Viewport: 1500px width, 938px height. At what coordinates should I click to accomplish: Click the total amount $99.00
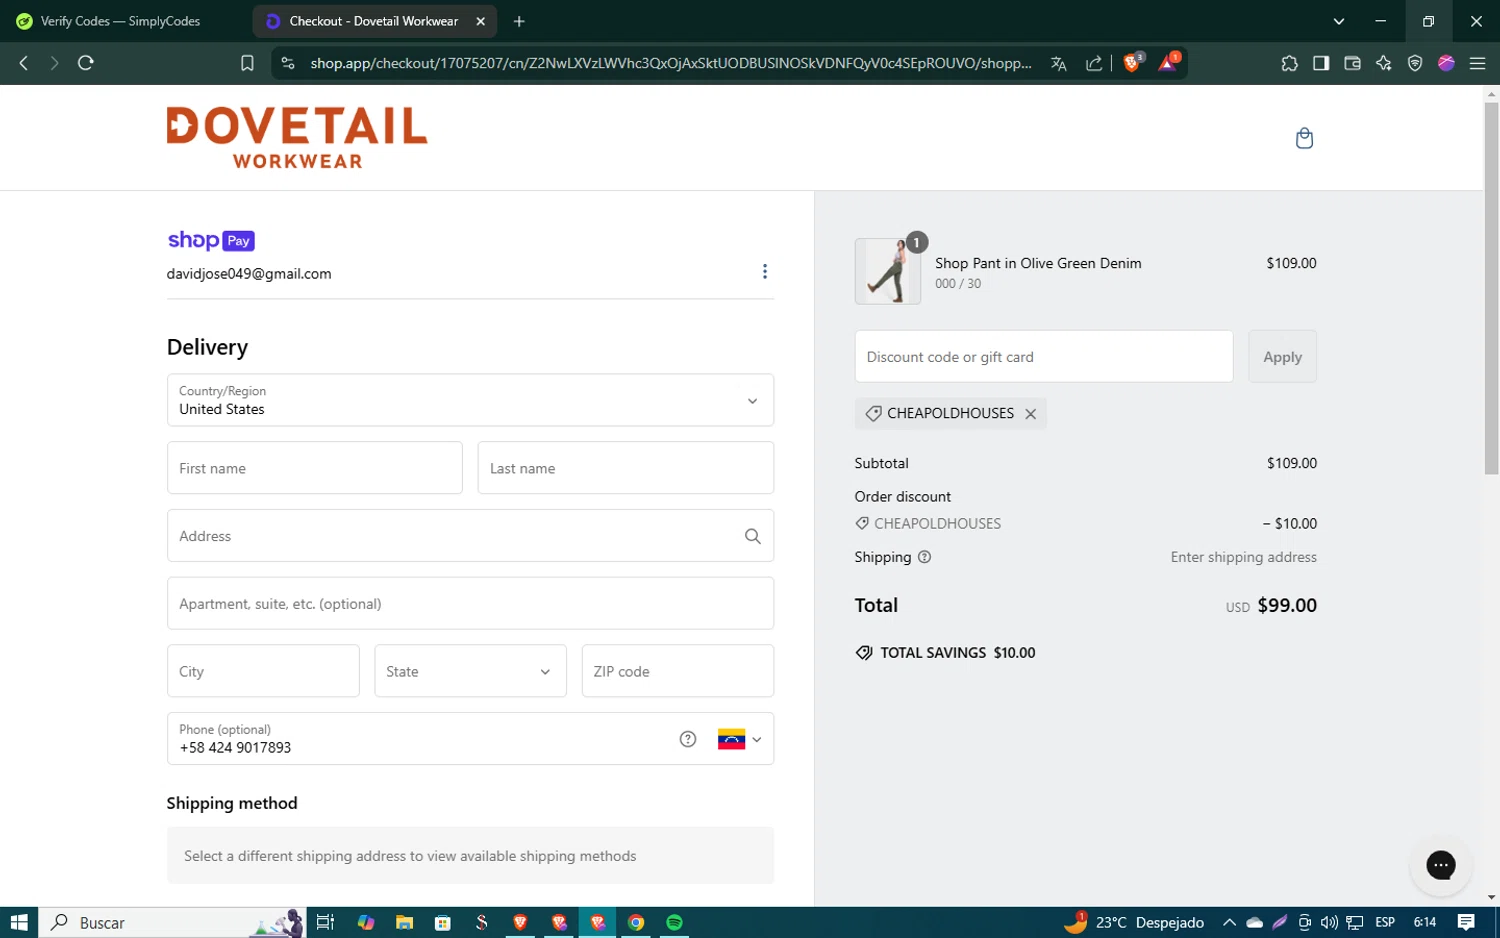click(1287, 605)
